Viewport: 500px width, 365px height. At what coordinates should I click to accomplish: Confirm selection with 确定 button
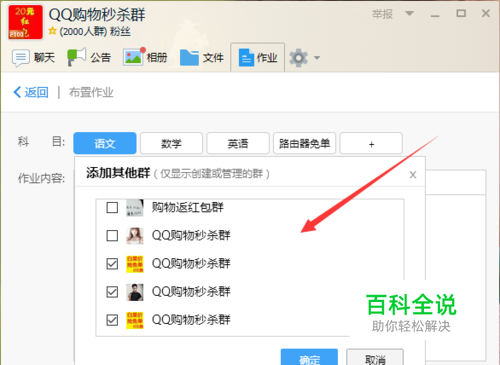click(x=309, y=357)
